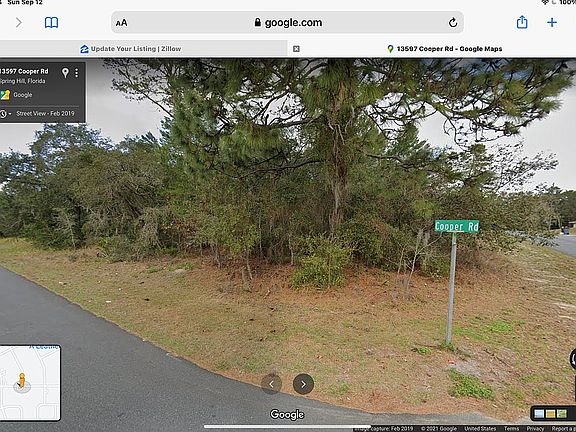This screenshot has height=432, width=576.
Task: Focus the google.com address bar
Action: pyautogui.click(x=288, y=23)
